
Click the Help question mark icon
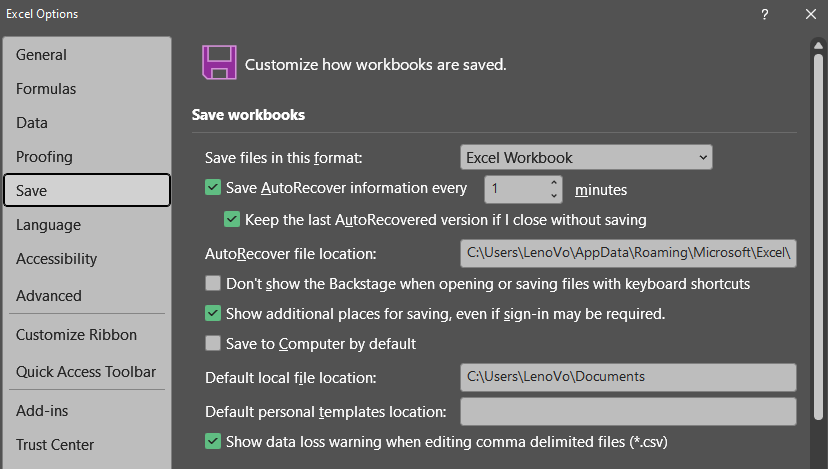(x=764, y=14)
